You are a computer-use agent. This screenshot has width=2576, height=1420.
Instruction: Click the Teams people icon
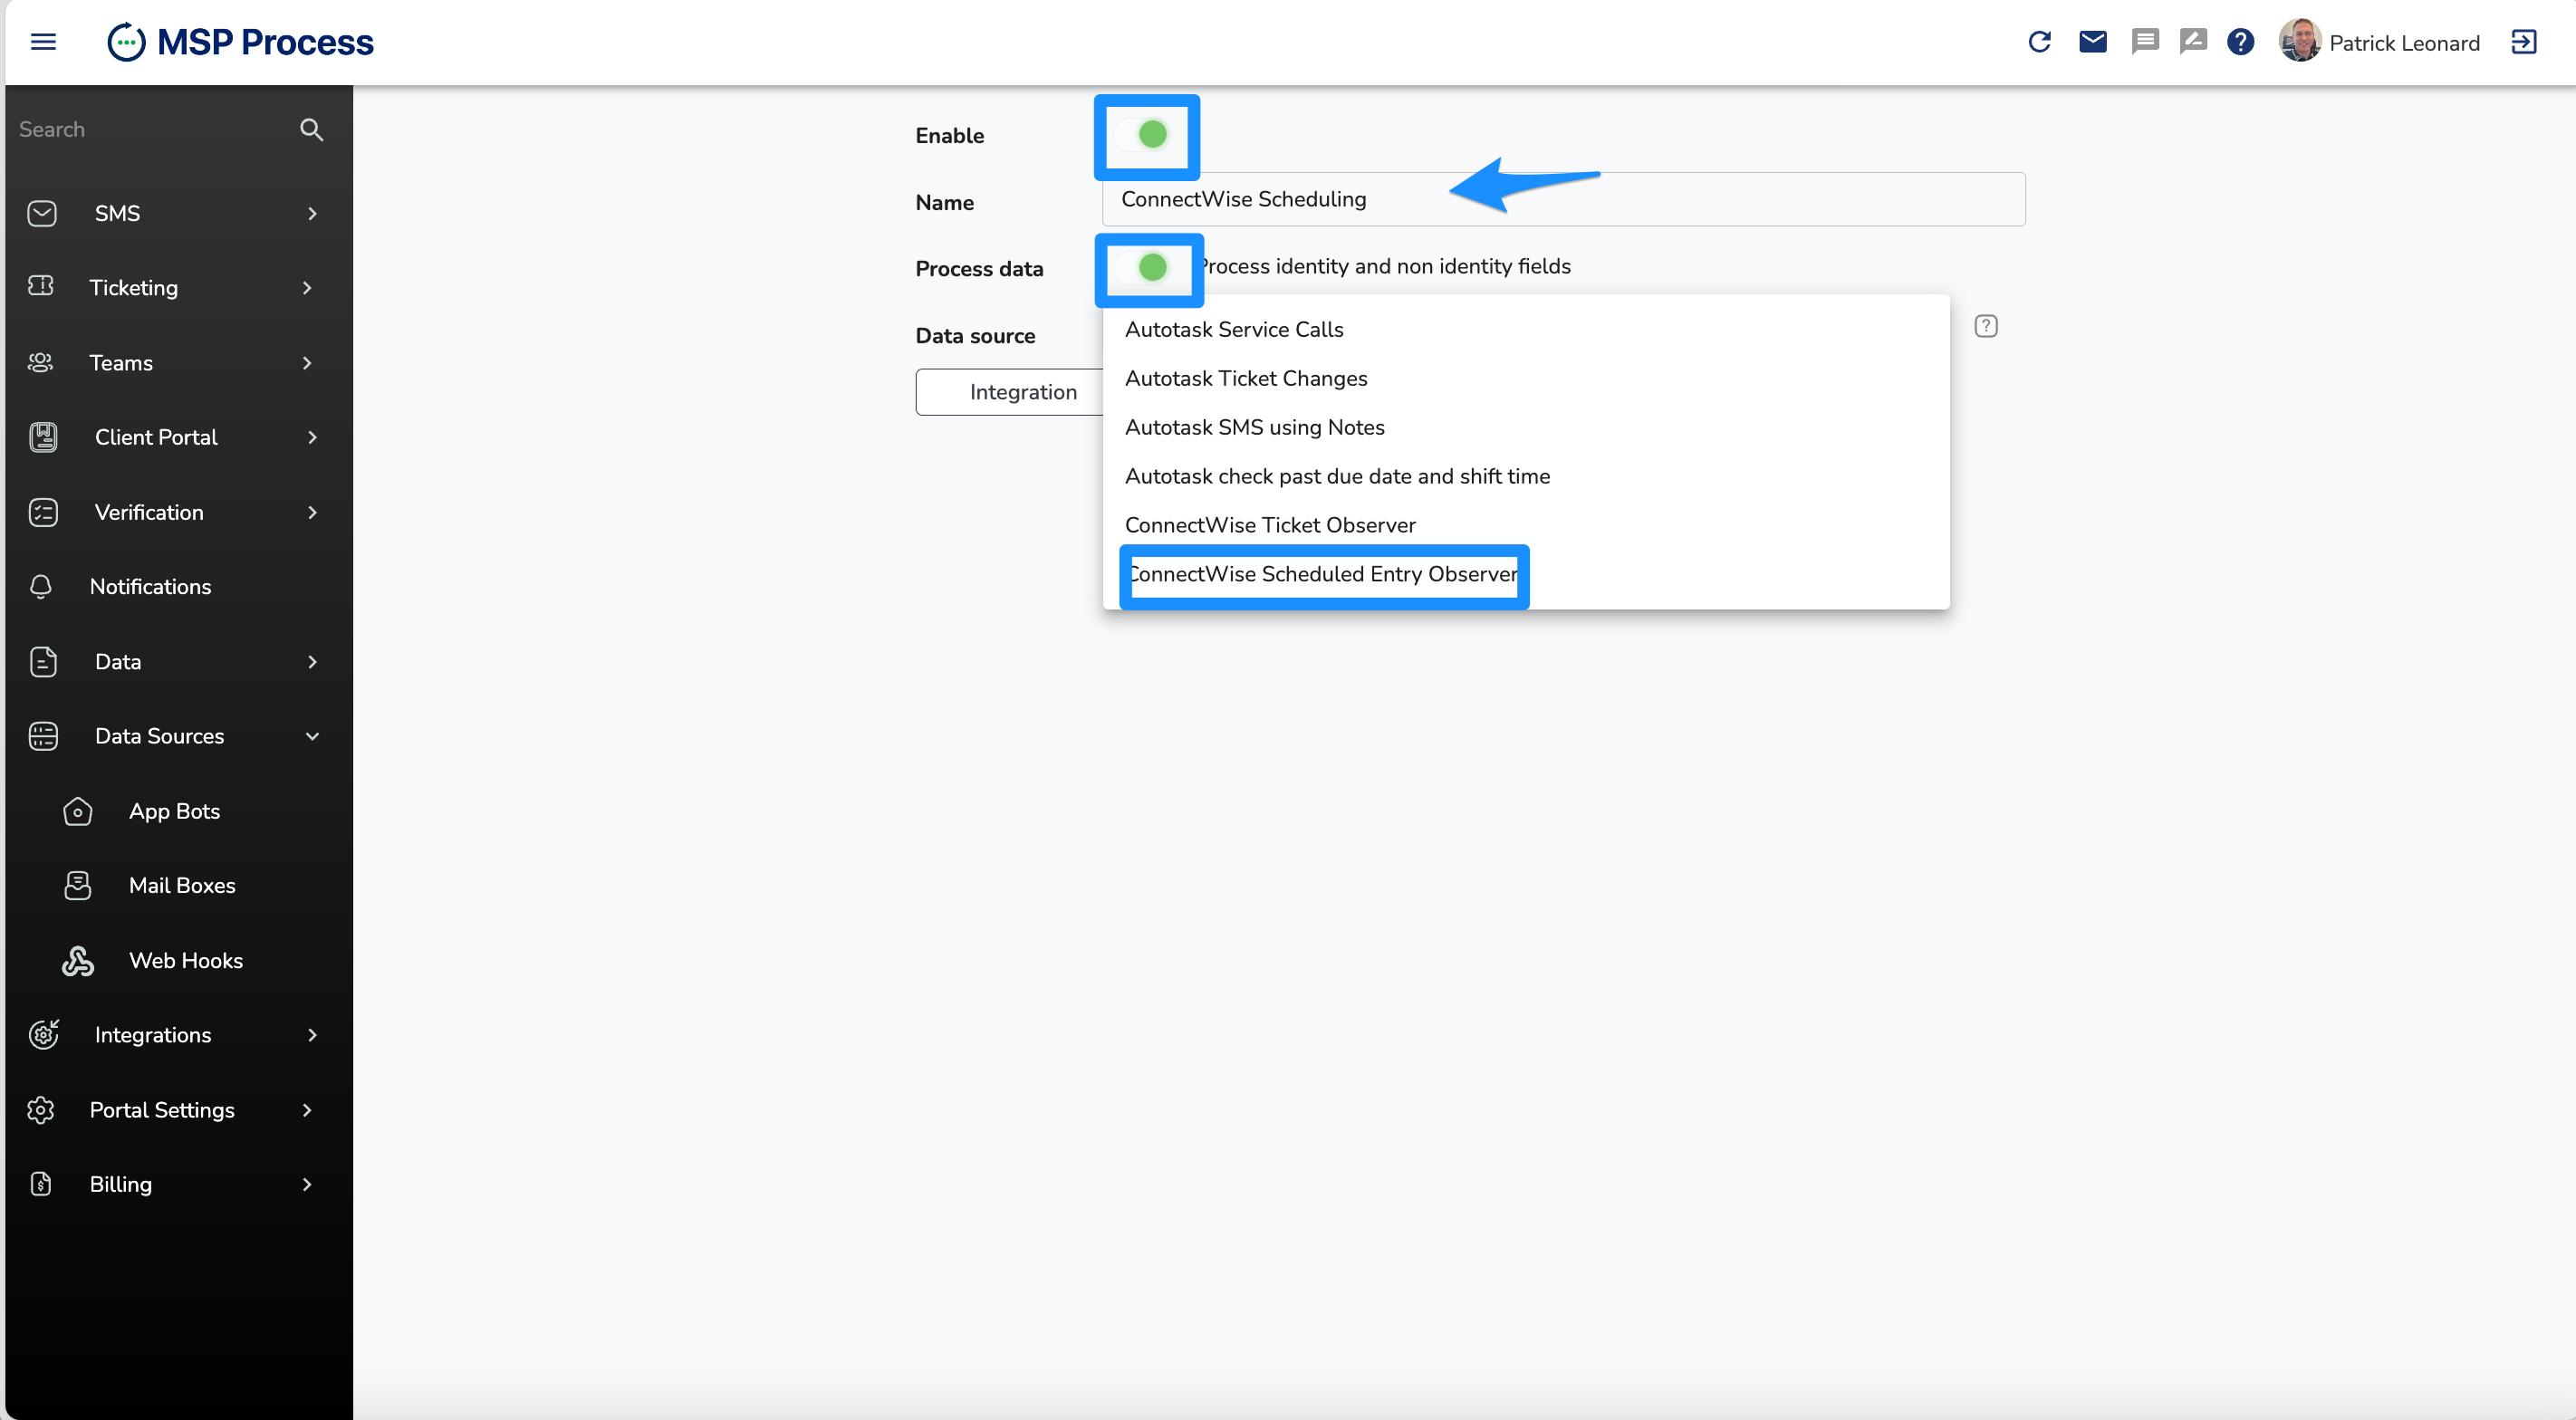click(41, 363)
